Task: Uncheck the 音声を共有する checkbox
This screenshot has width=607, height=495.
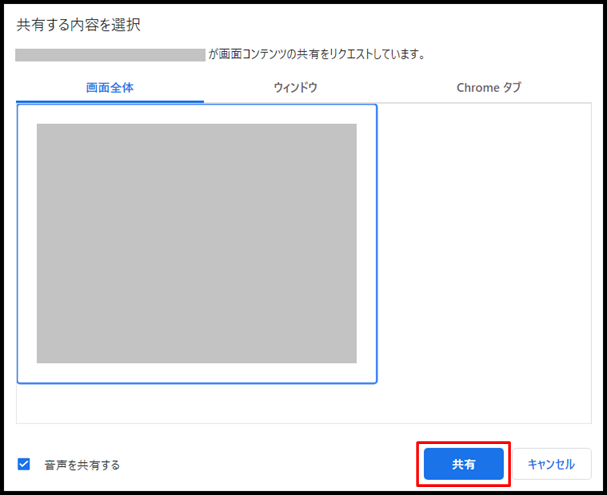Action: tap(24, 464)
